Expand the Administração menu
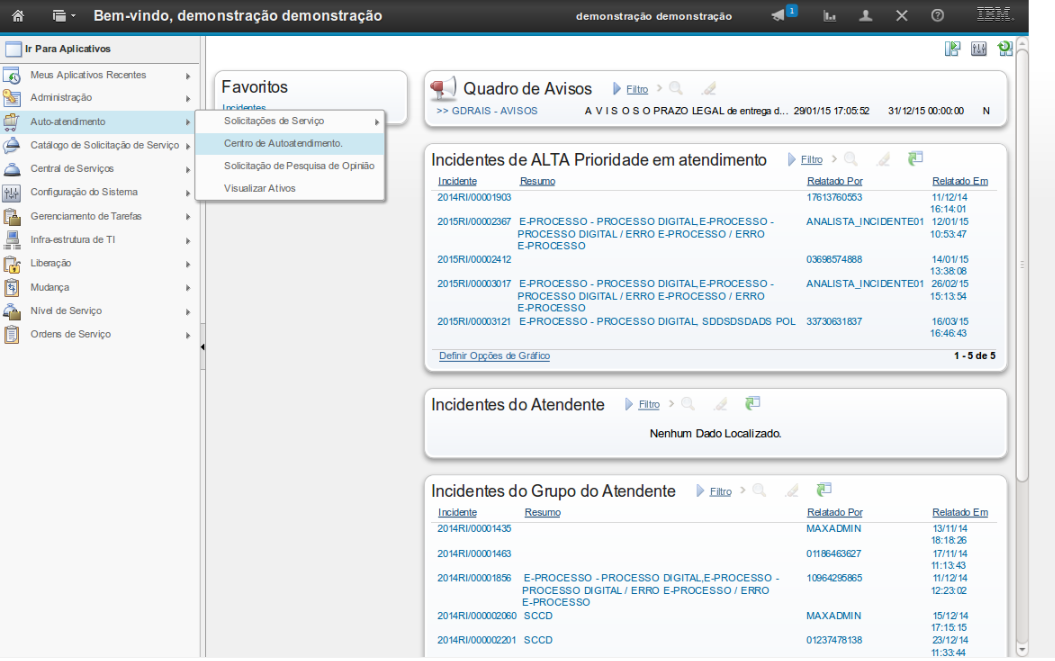The width and height of the screenshot is (1055, 661). click(x=97, y=98)
